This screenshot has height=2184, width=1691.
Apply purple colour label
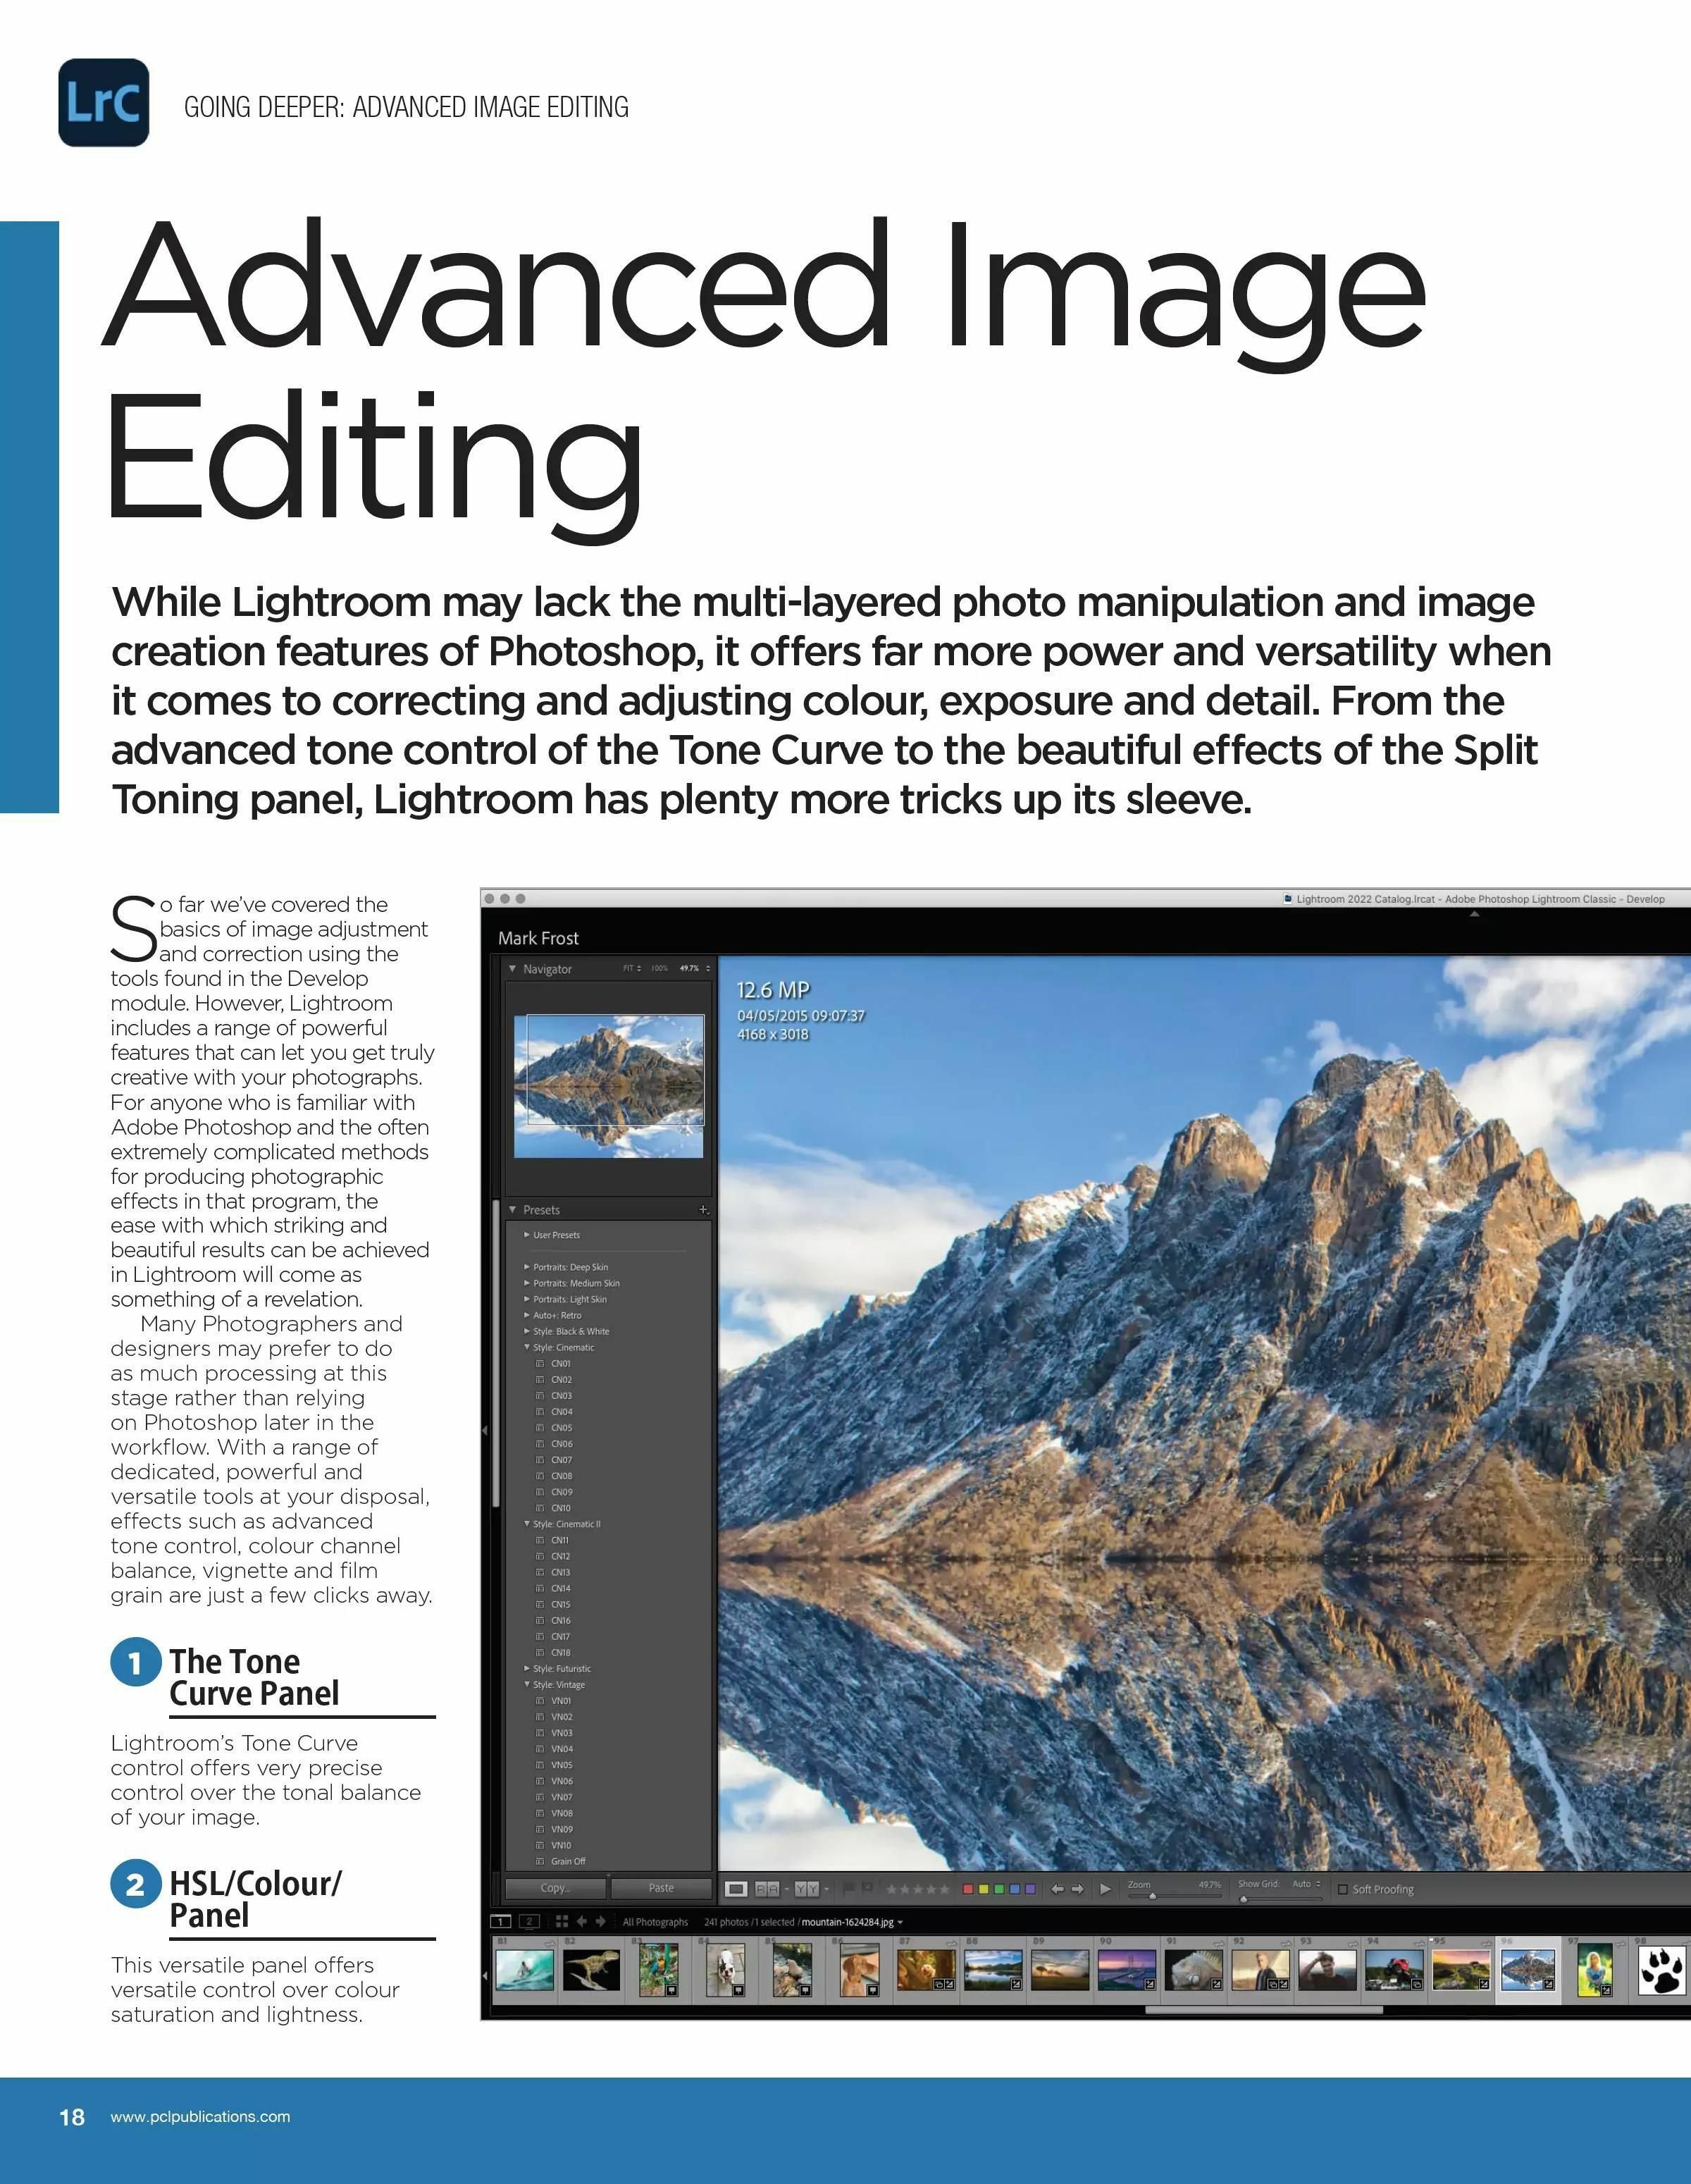point(1030,1889)
